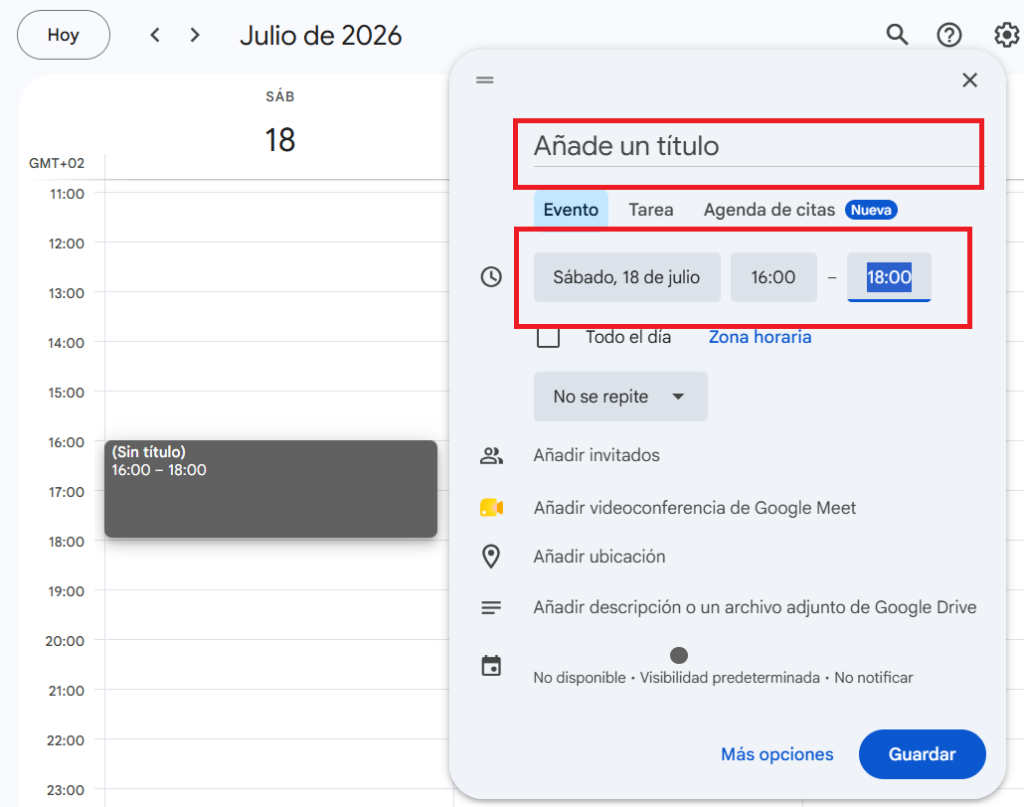
Task: Click 'No disponible · Visibilidad predeterminada' text
Action: tap(723, 678)
